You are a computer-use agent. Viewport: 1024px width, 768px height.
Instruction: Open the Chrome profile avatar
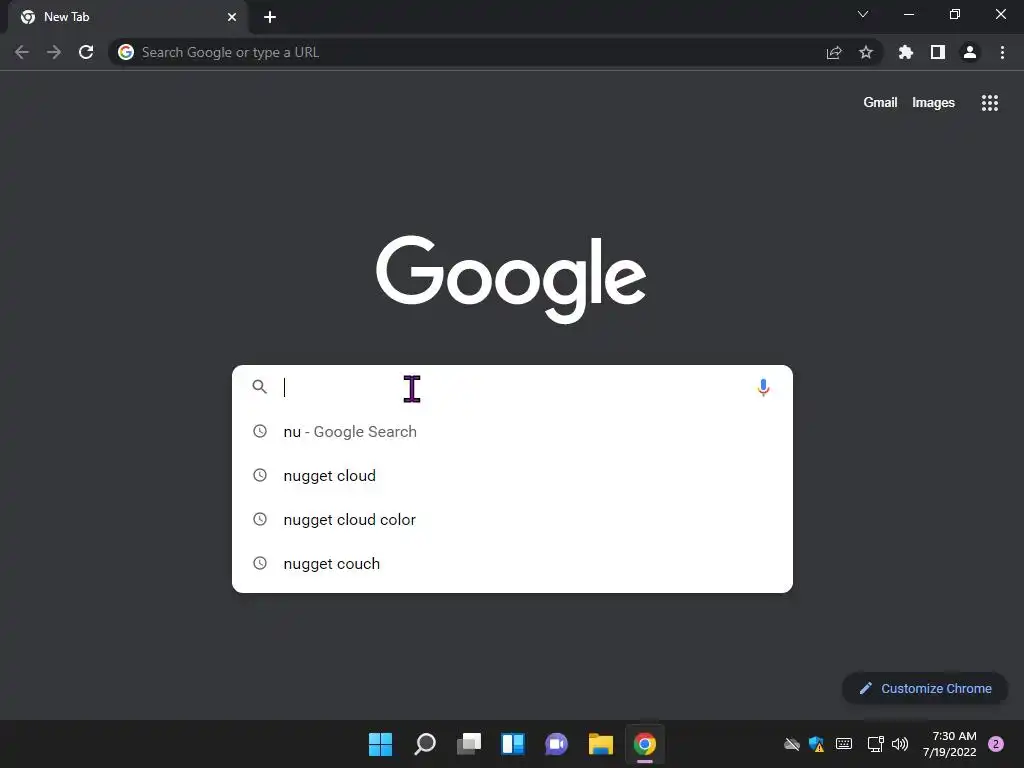[970, 52]
